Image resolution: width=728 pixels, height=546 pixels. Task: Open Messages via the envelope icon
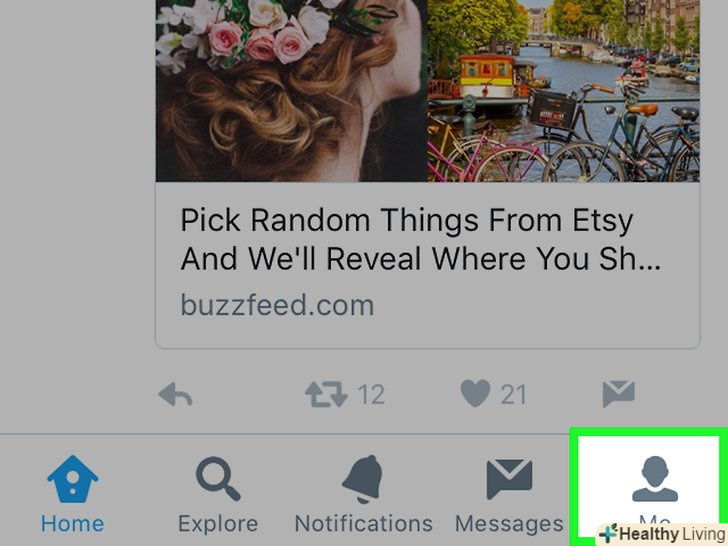[x=509, y=479]
